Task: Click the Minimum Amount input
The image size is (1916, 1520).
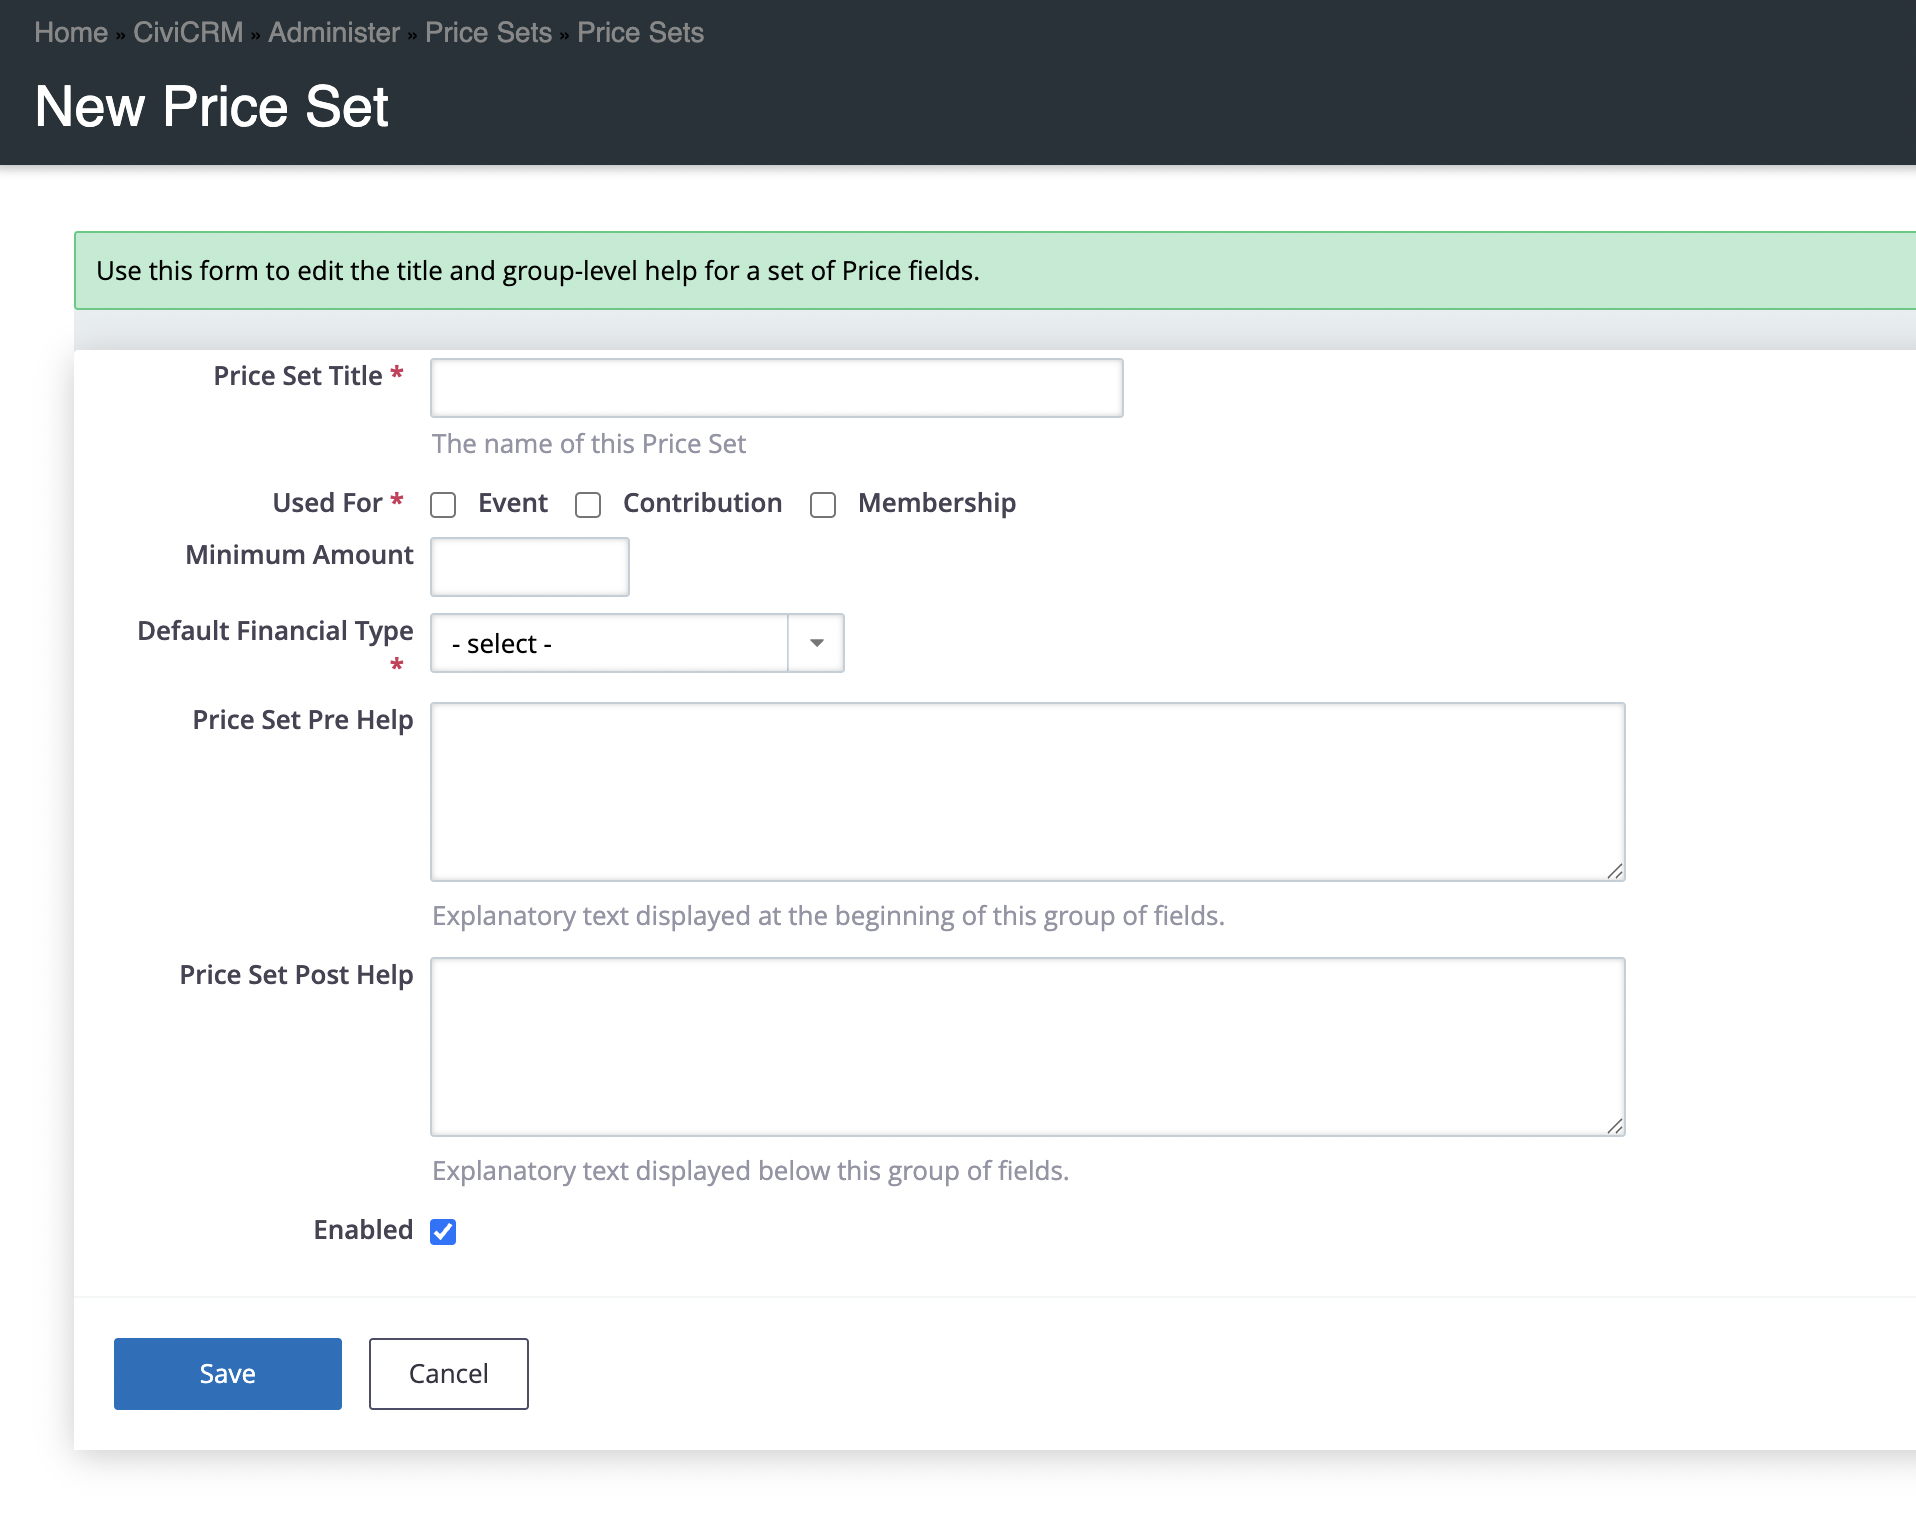Action: coord(529,567)
